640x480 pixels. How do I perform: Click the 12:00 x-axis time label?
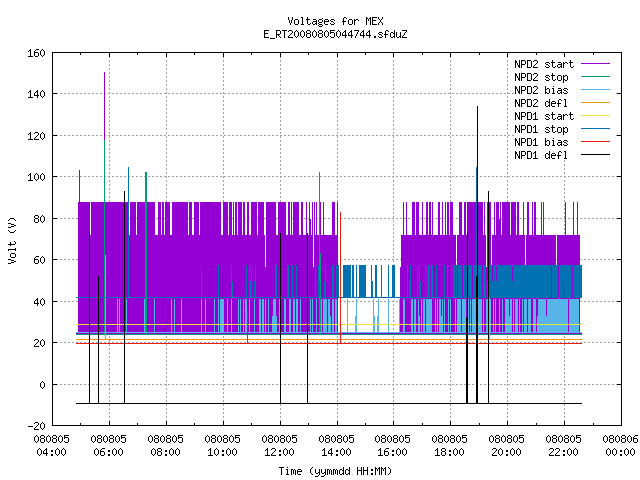pos(280,452)
